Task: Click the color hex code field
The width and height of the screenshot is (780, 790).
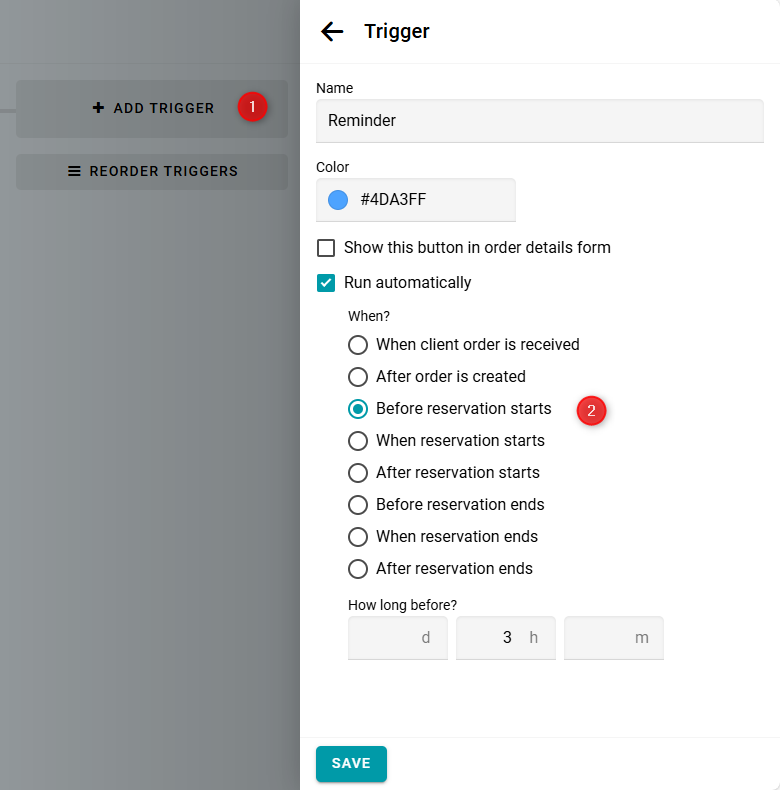Action: click(430, 200)
